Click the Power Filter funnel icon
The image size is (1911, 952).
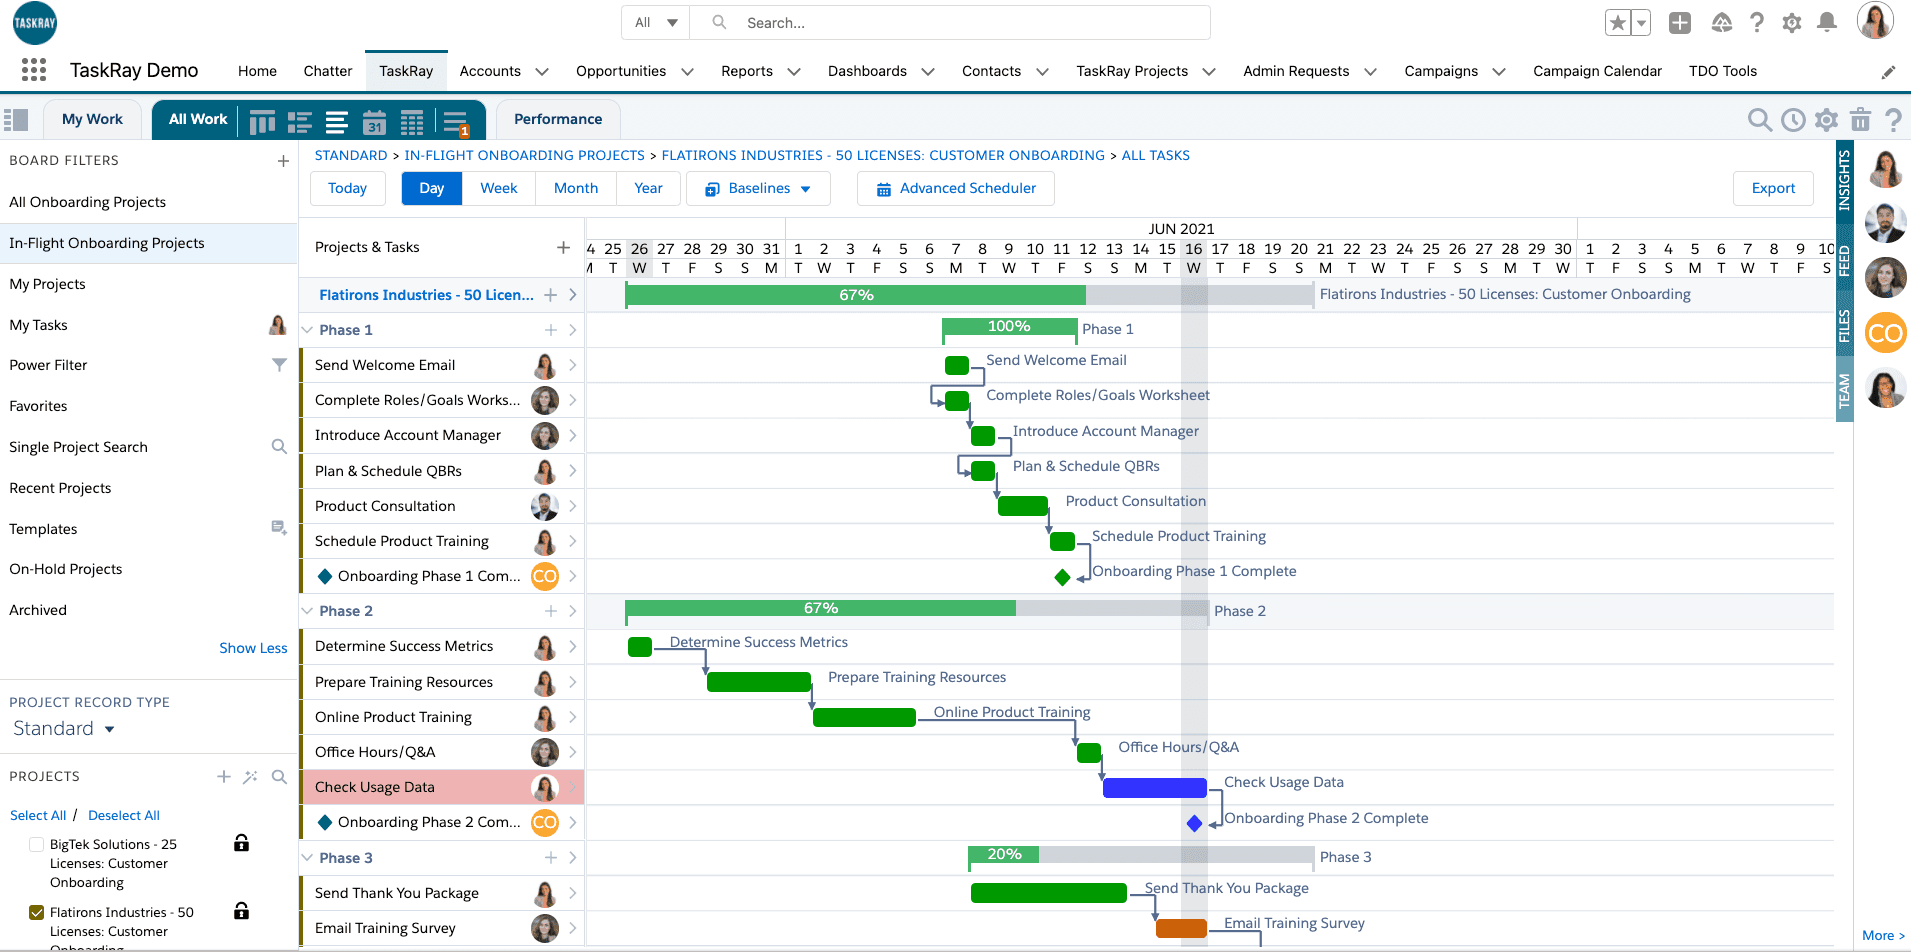click(279, 365)
